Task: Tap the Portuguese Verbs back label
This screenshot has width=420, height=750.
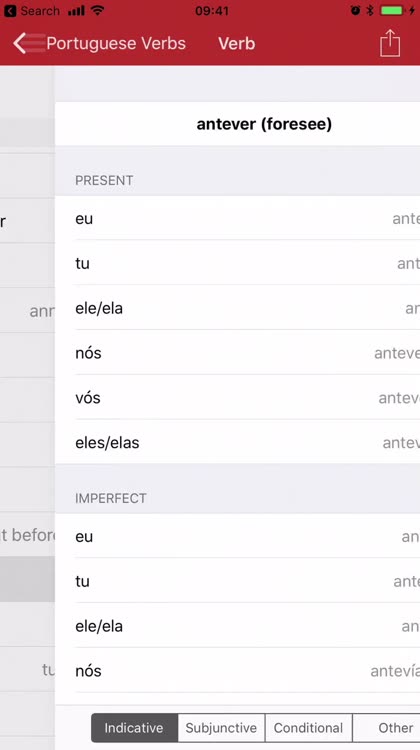Action: (x=116, y=44)
